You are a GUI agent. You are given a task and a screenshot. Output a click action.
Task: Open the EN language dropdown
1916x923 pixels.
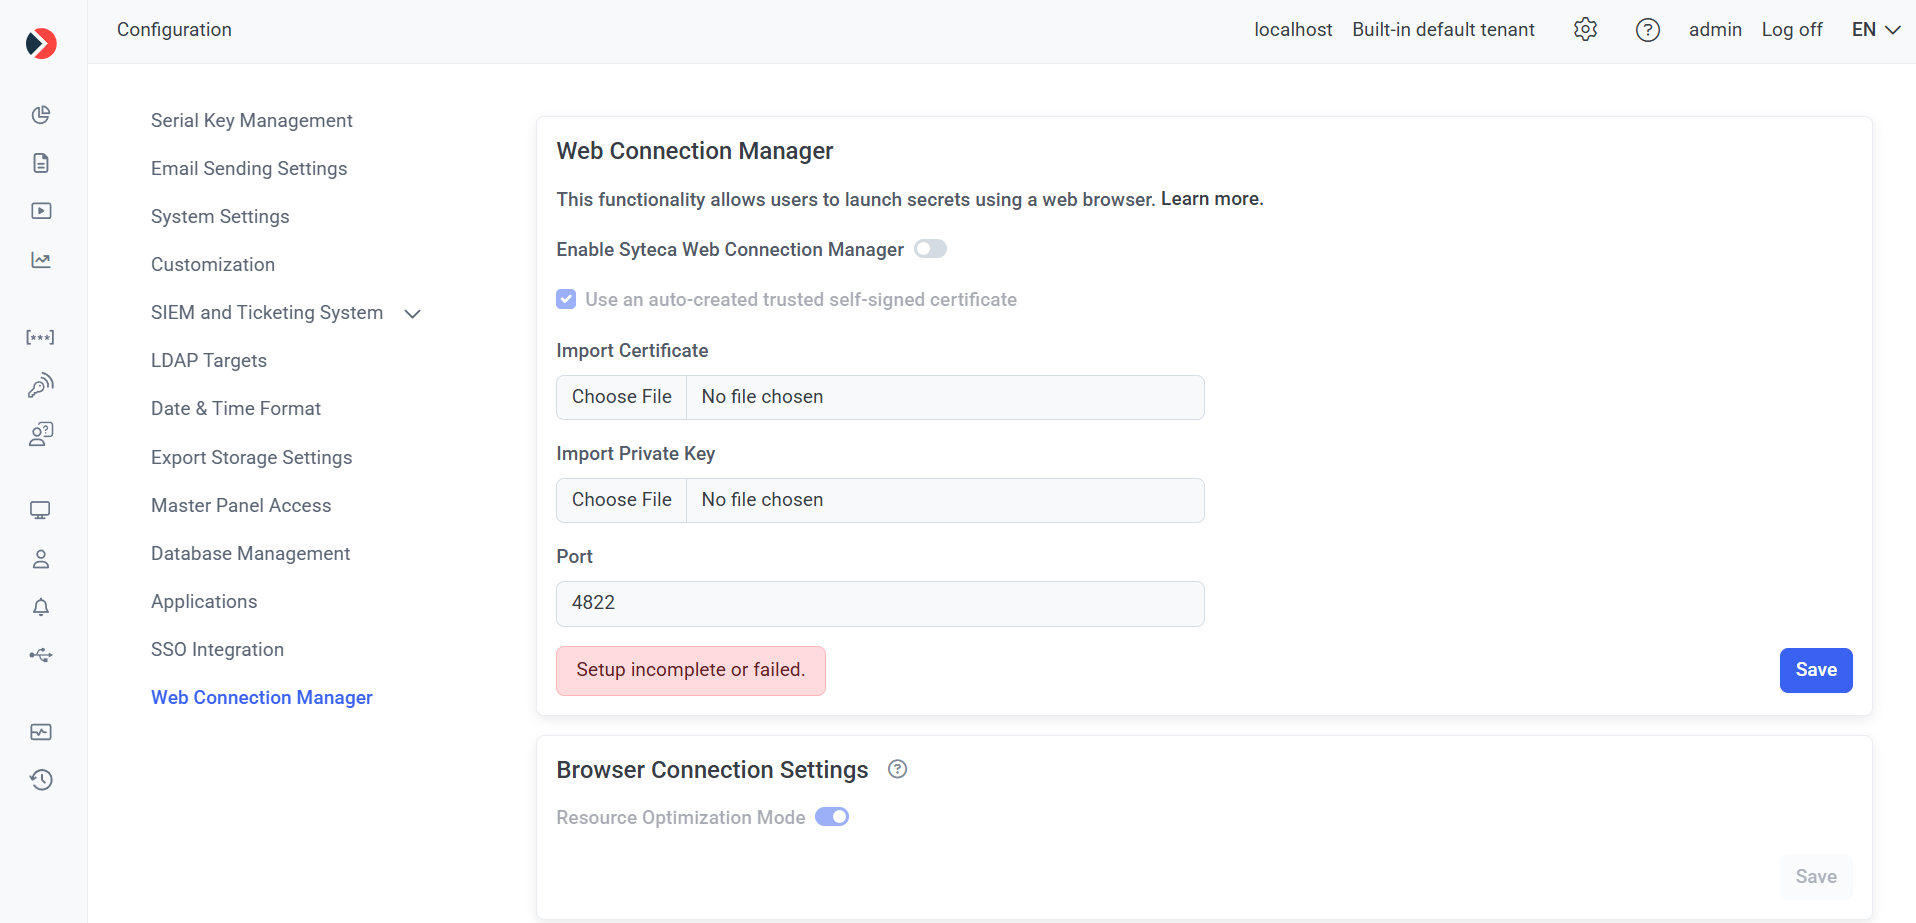pyautogui.click(x=1874, y=29)
